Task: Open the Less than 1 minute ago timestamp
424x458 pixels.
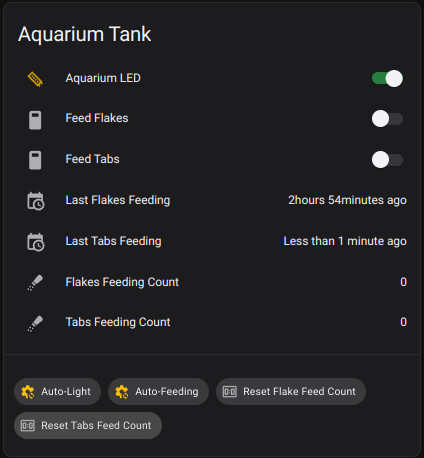Action: pyautogui.click(x=345, y=241)
